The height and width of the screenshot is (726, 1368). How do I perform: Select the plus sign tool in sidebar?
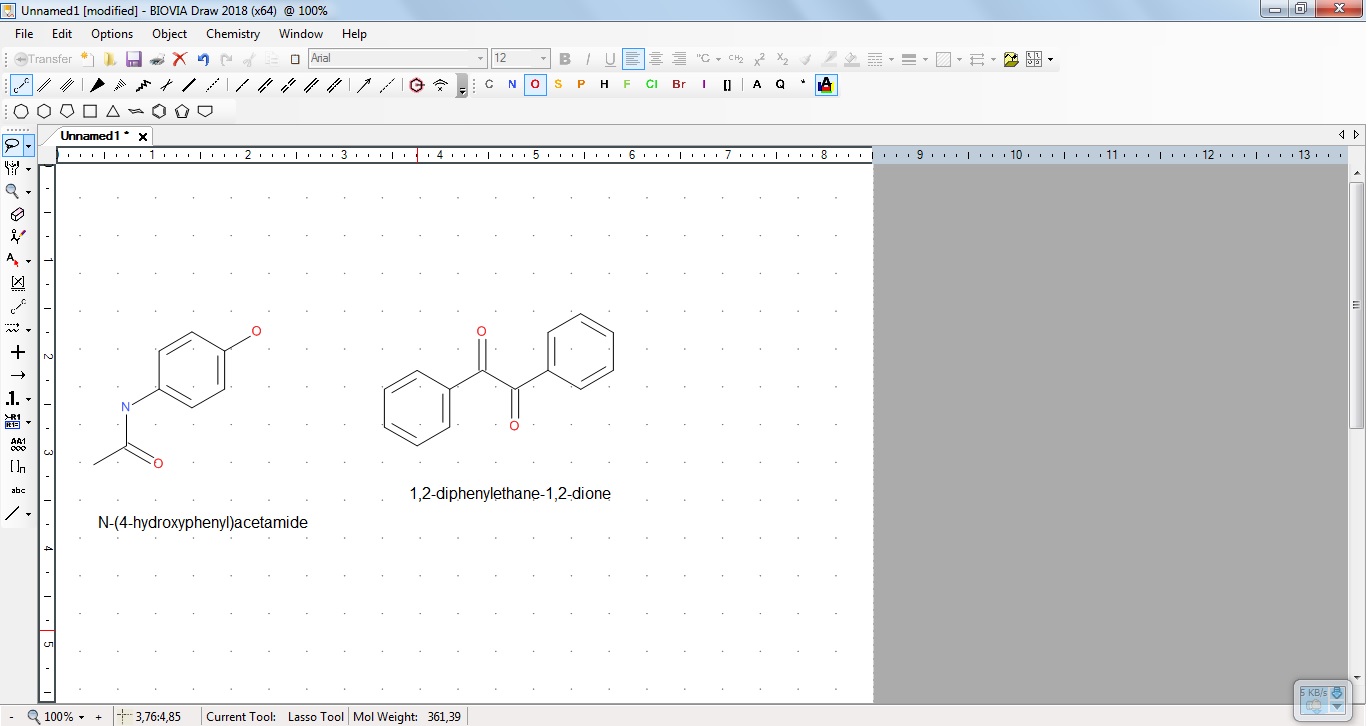17,352
